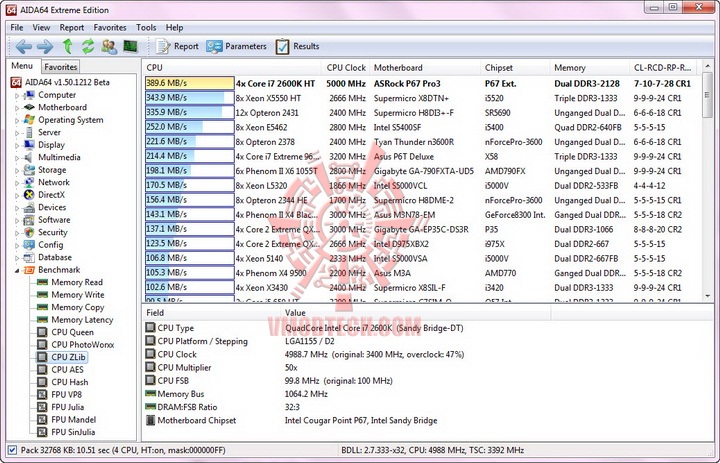Click the Security shield icon
The height and width of the screenshot is (463, 720).
[x=29, y=232]
